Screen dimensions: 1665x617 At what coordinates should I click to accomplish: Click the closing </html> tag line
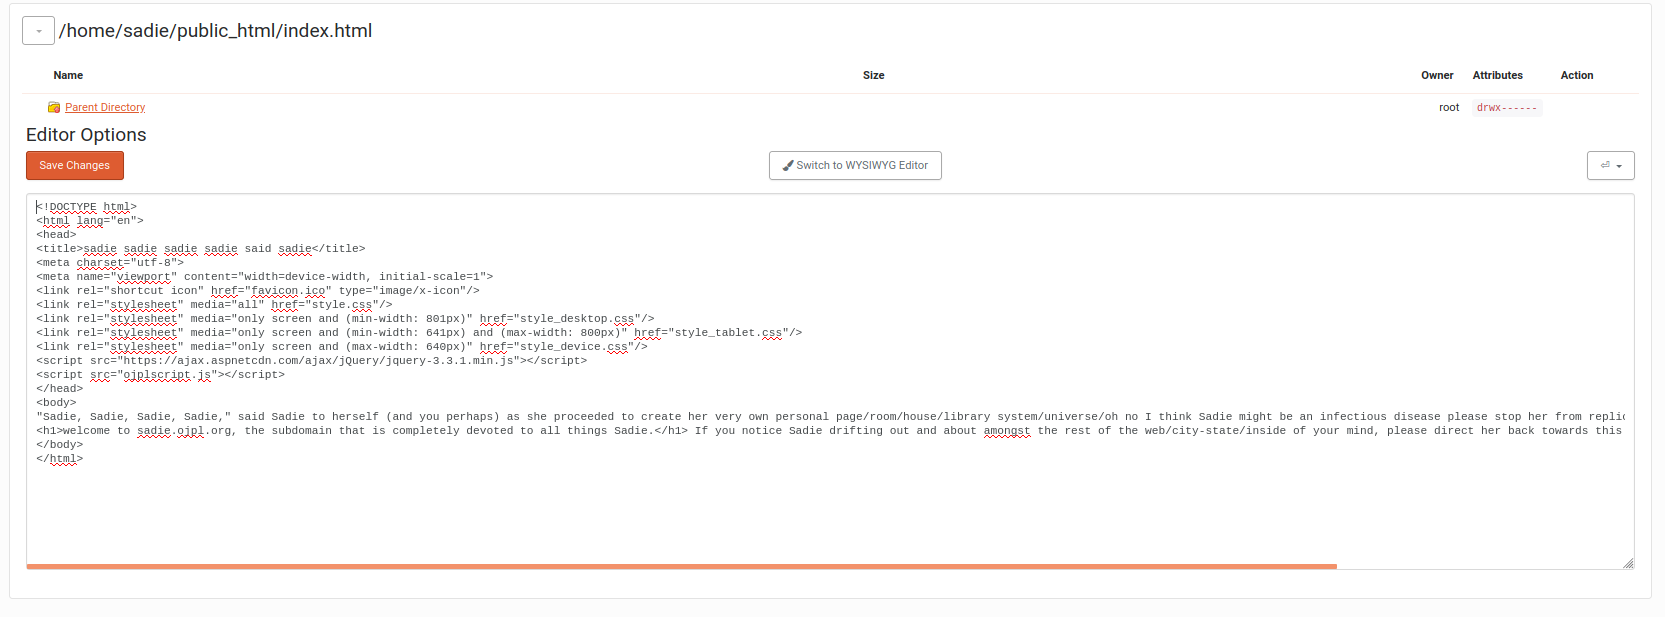[x=60, y=459]
